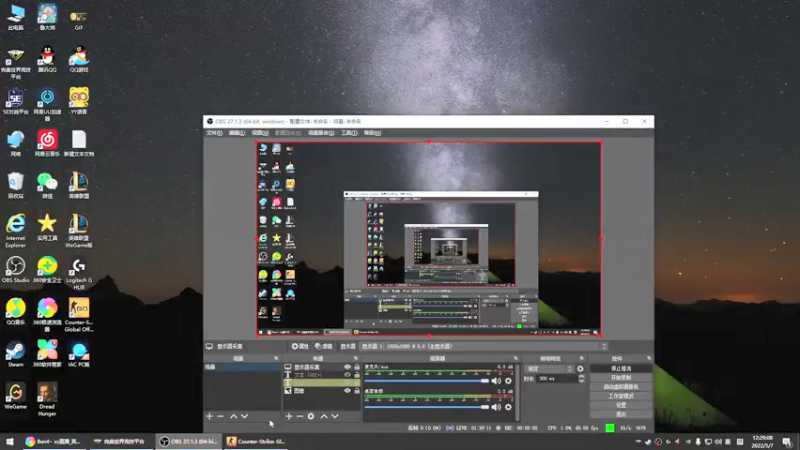This screenshot has height=450, width=800.
Task: Move the selected source up
Action: click(323, 416)
